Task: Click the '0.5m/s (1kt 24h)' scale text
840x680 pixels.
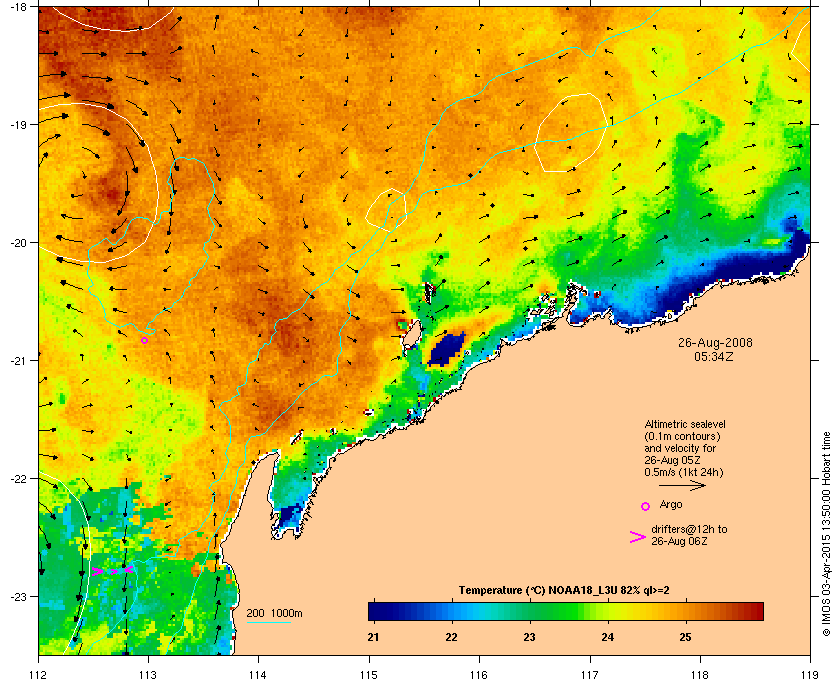Action: point(684,473)
